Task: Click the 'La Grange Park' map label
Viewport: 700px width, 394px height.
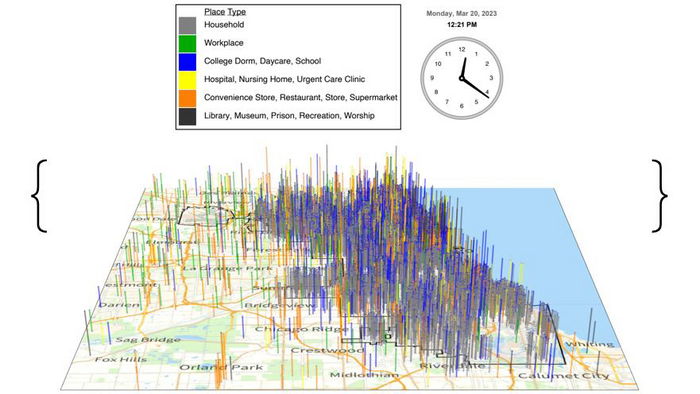Action: (227, 269)
